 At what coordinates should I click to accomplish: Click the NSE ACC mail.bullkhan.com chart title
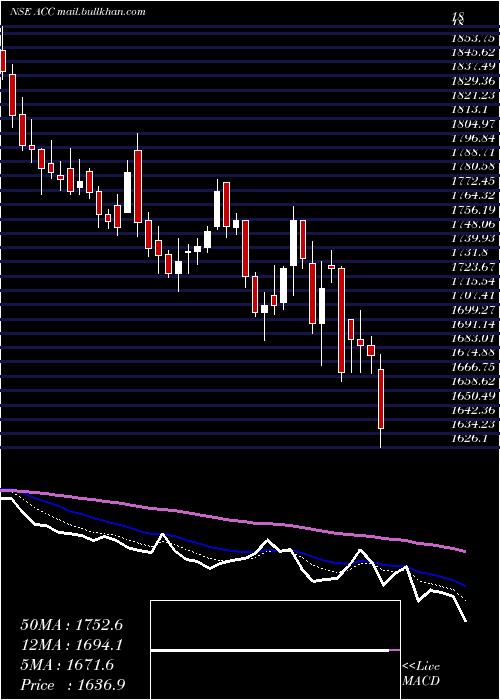(x=78, y=12)
